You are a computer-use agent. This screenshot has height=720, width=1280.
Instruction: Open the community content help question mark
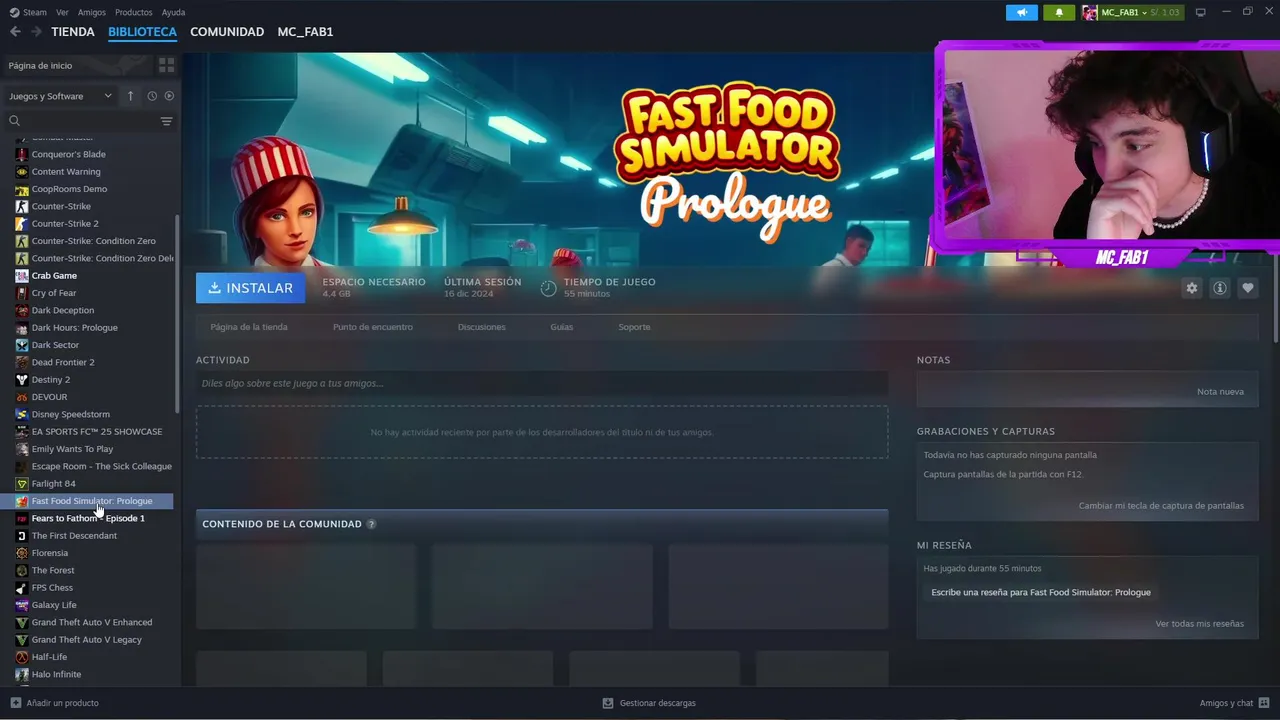tap(371, 524)
